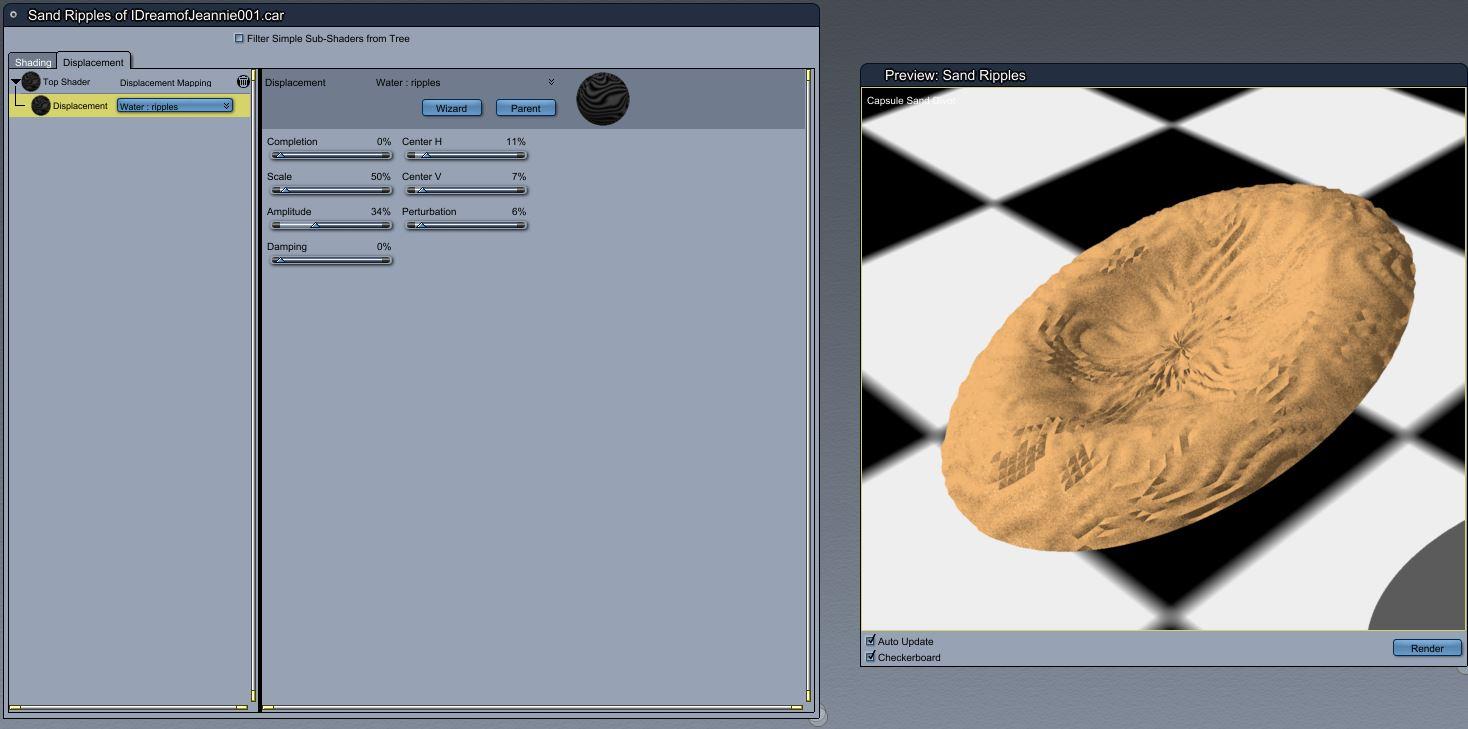Viewport: 1468px width, 729px height.
Task: Adjust the Perturbation slider
Action: [466, 225]
